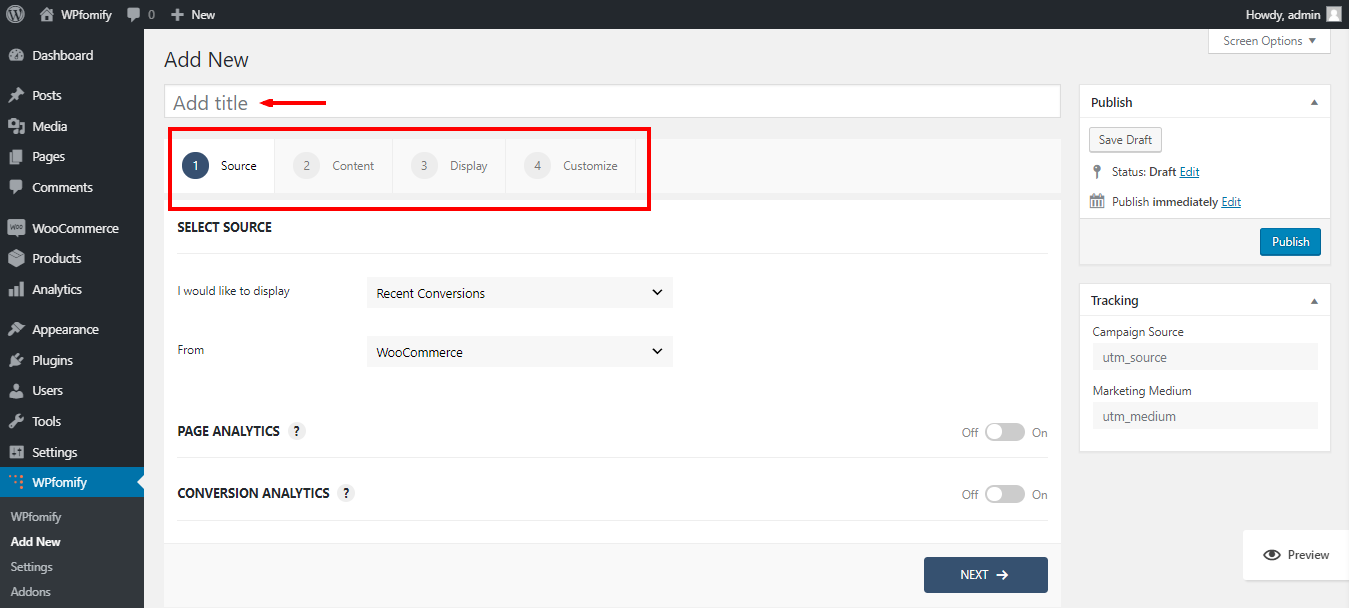The image size is (1349, 608).
Task: Select the Source step tab
Action: [x=219, y=166]
